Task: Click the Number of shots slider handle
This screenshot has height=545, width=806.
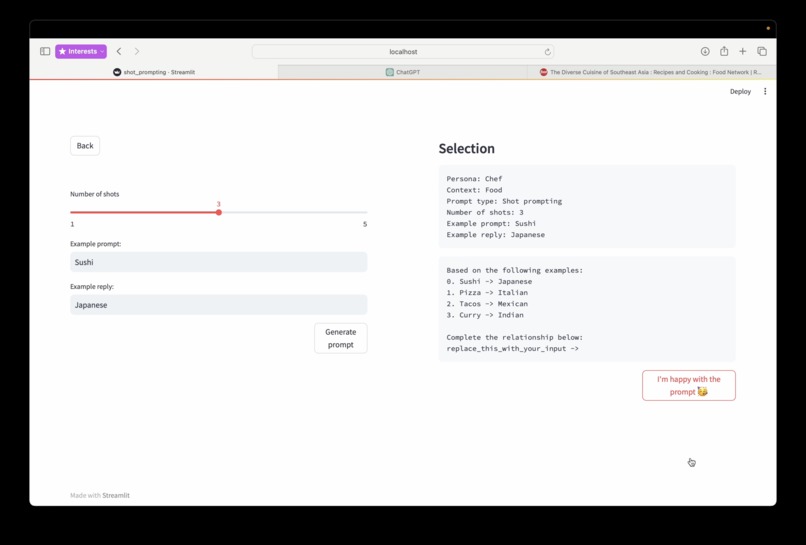Action: pos(218,212)
